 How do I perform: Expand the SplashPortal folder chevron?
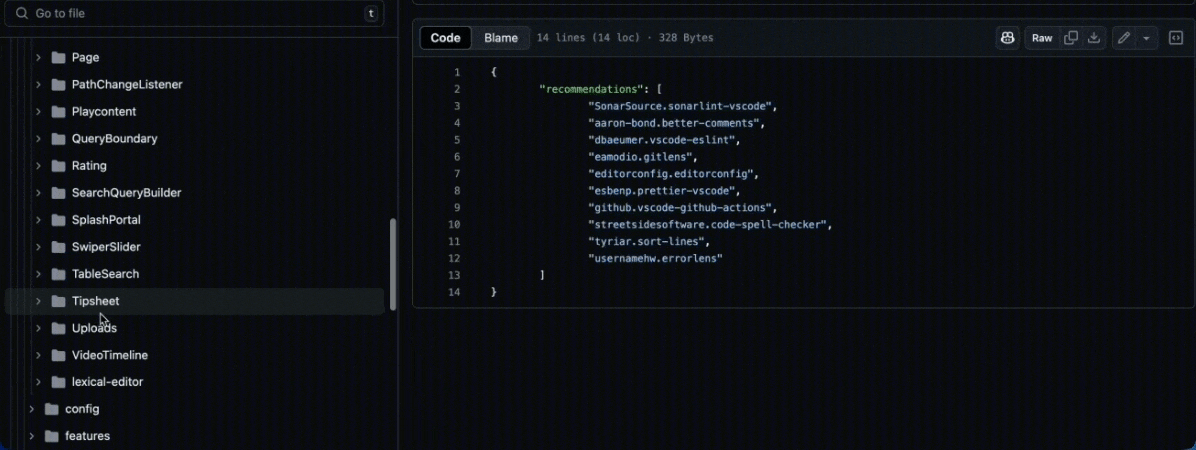38,220
